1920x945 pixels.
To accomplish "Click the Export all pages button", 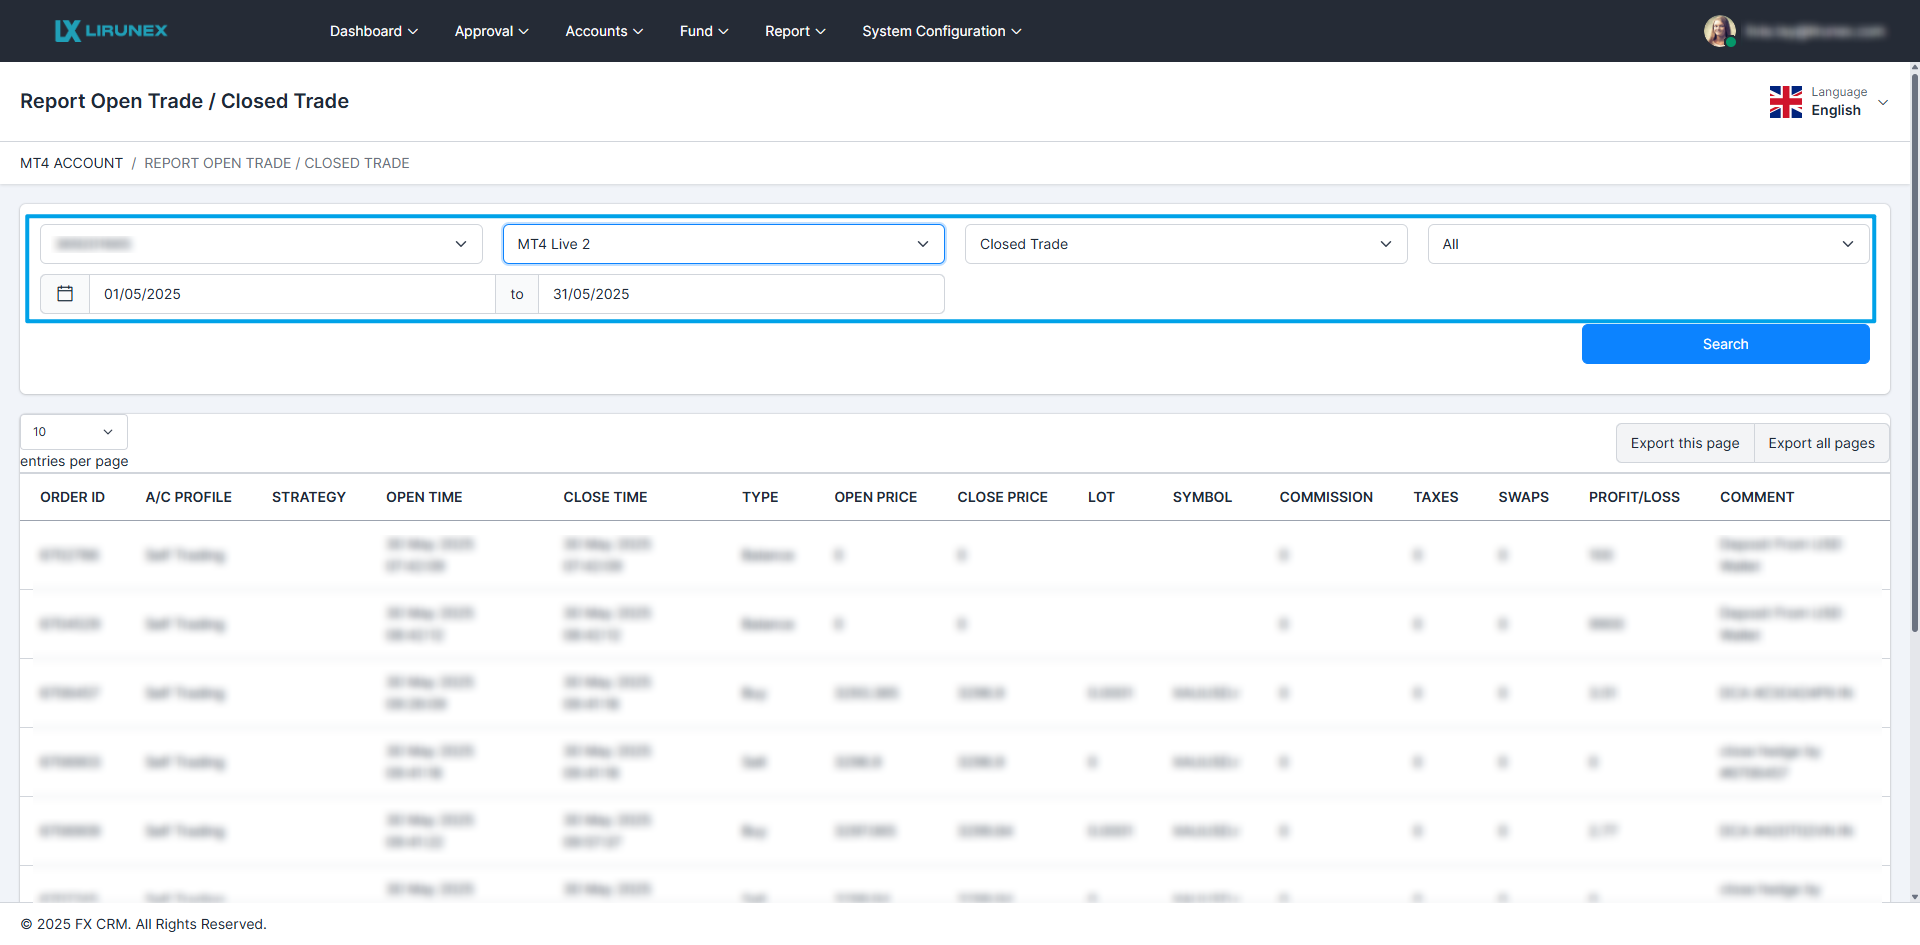I will tap(1821, 443).
